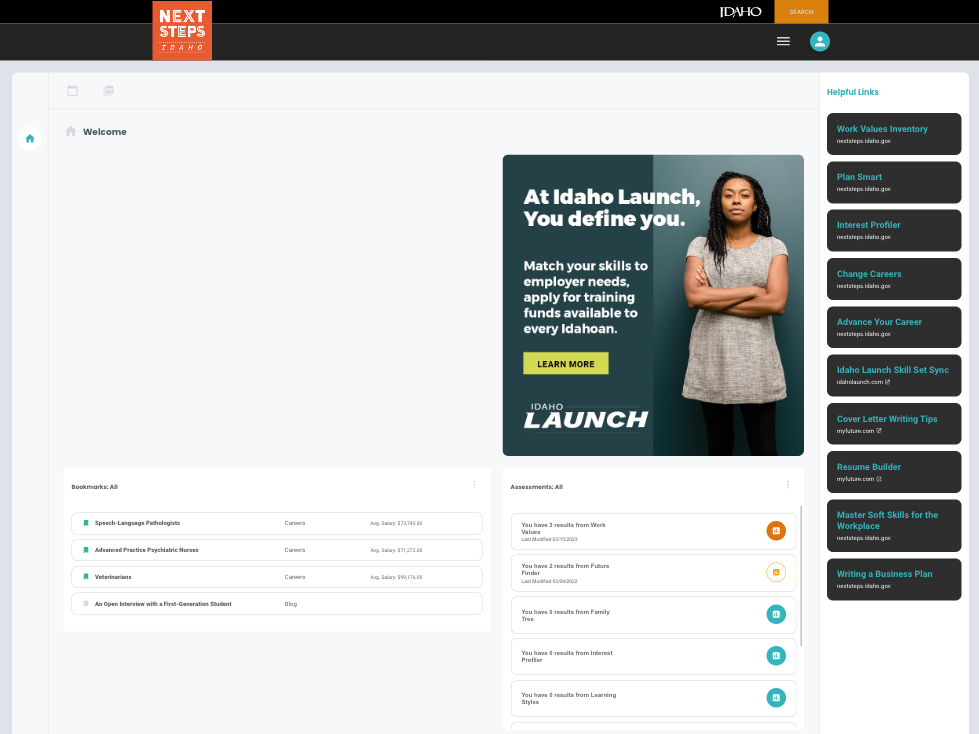Open the Work Values results icon

pyautogui.click(x=776, y=531)
